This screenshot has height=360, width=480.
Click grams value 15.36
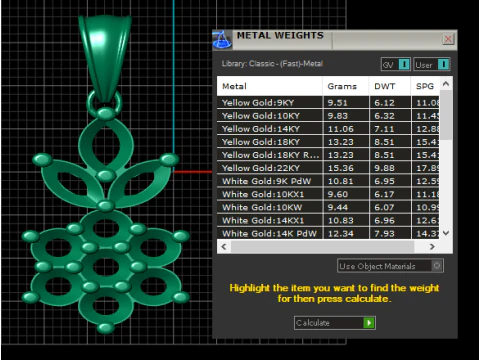click(x=341, y=168)
